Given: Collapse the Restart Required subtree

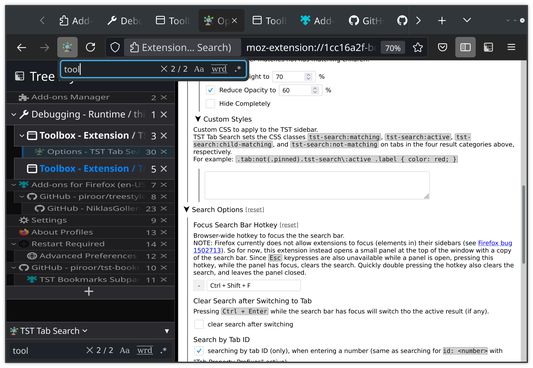Looking at the screenshot, I should pyautogui.click(x=14, y=244).
